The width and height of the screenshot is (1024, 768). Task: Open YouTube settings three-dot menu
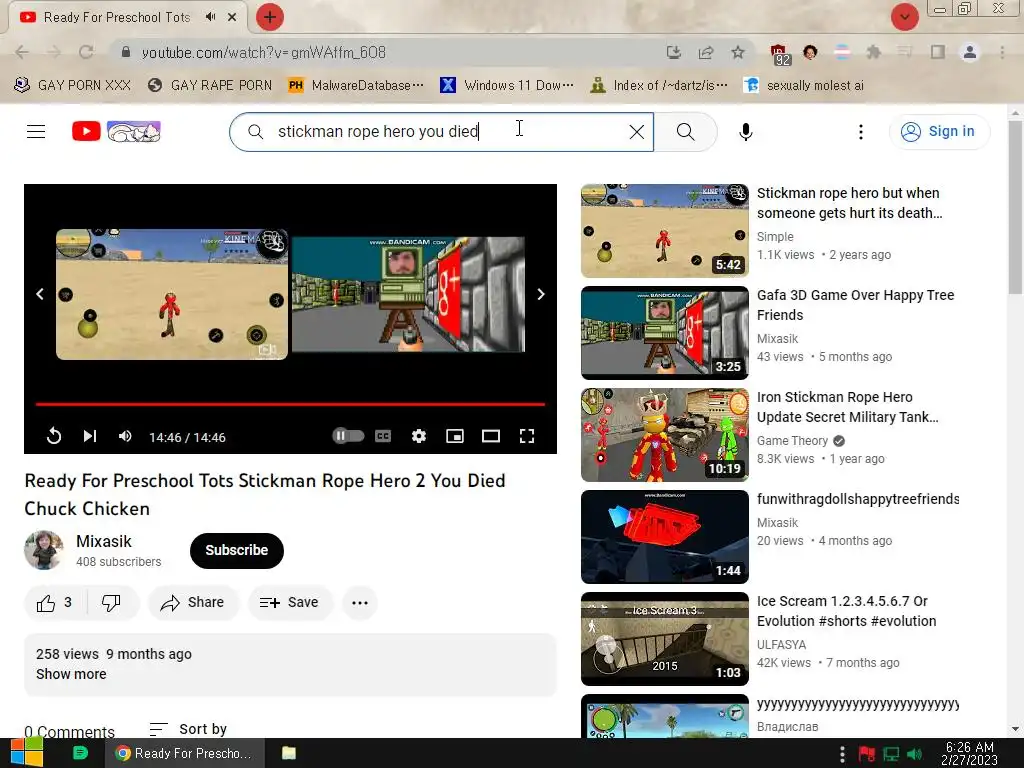click(861, 132)
